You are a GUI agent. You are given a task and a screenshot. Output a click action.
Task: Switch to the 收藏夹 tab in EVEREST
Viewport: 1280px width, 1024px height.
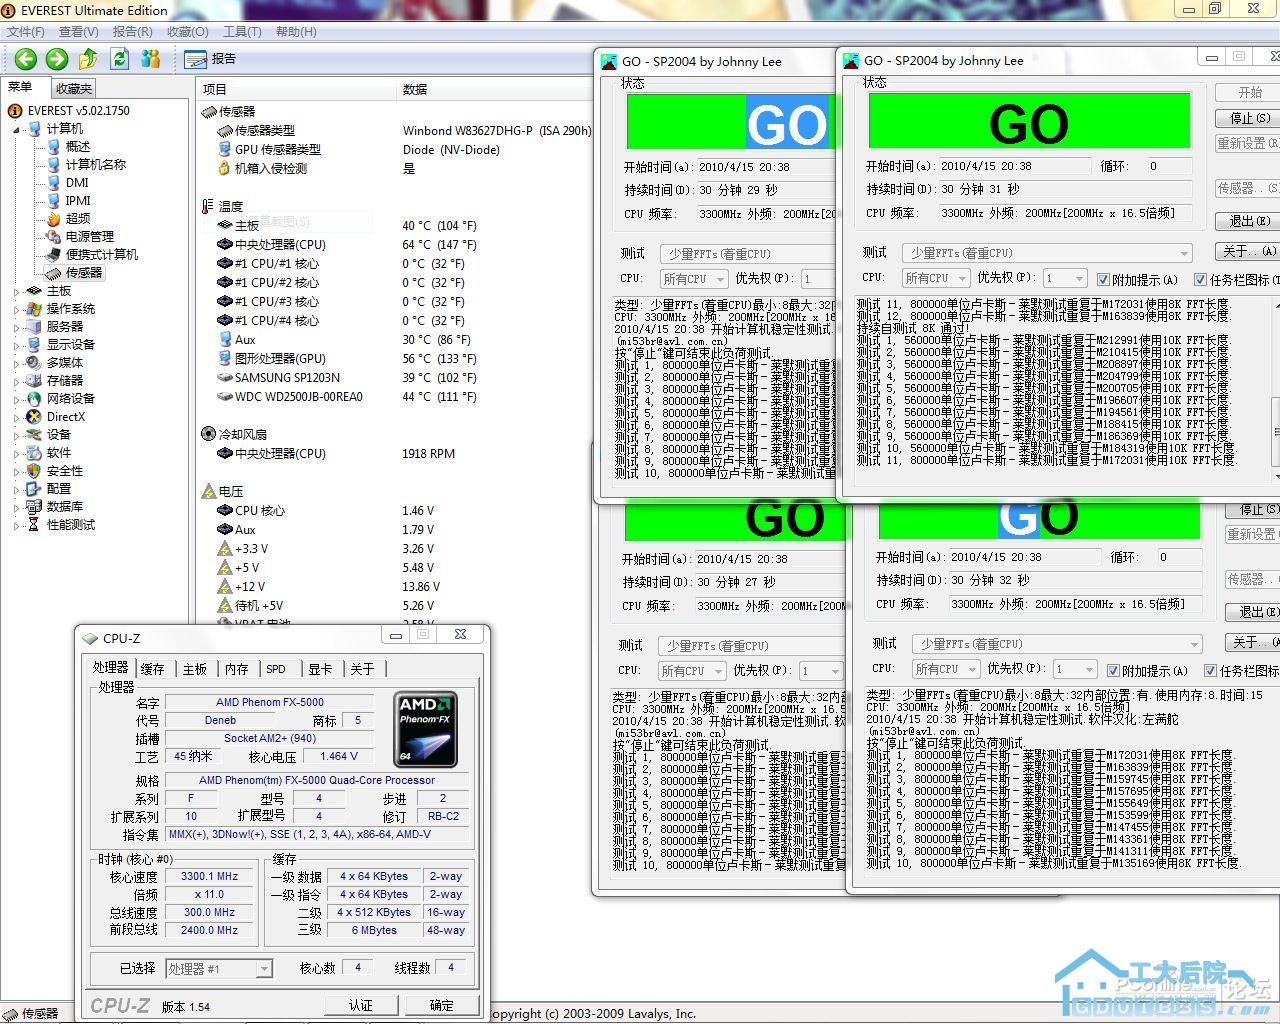point(74,88)
